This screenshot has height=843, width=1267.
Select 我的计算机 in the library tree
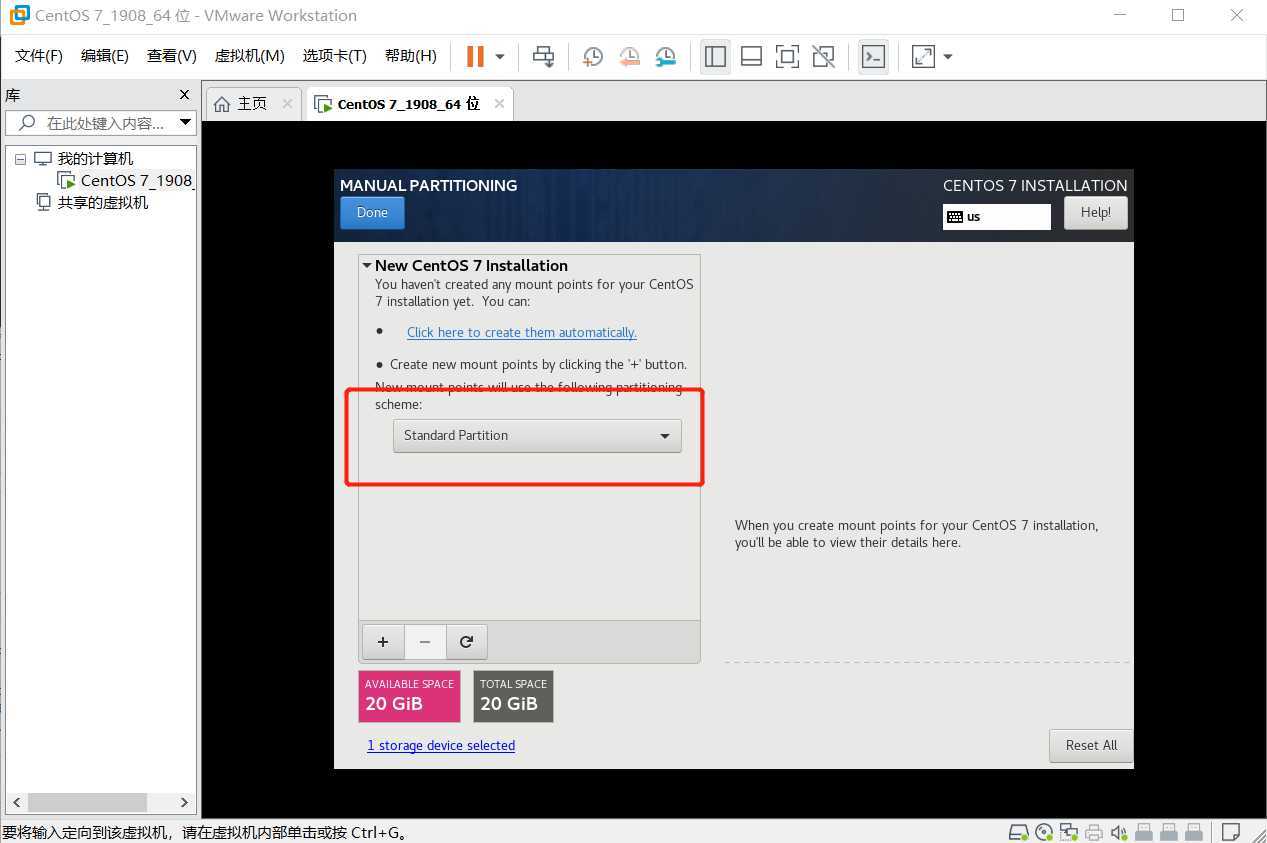(95, 159)
